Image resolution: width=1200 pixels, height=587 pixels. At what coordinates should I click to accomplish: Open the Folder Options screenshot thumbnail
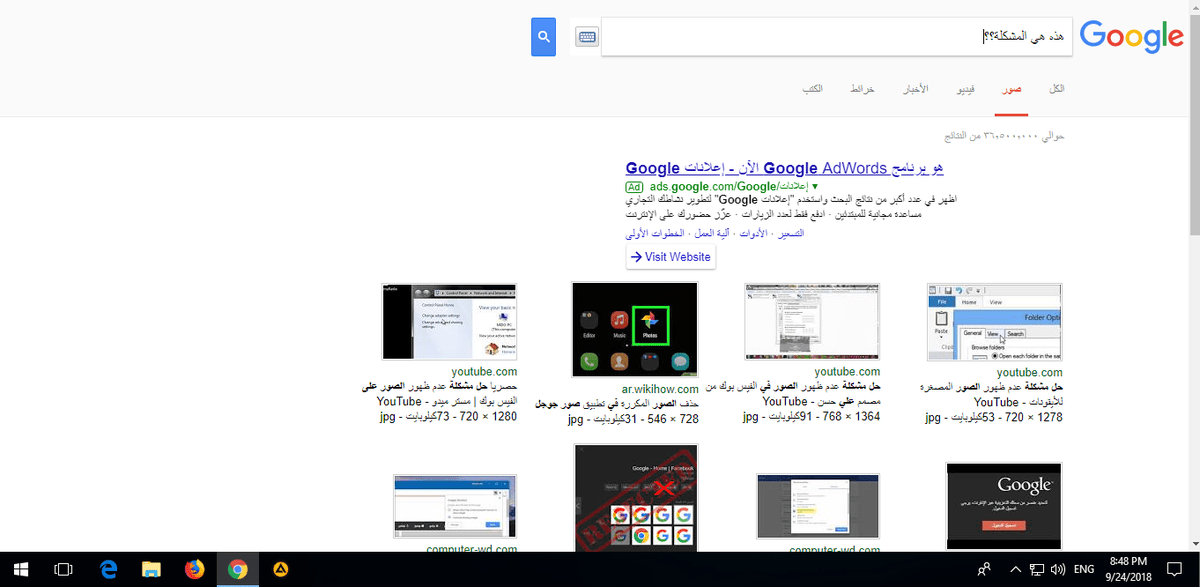995,321
